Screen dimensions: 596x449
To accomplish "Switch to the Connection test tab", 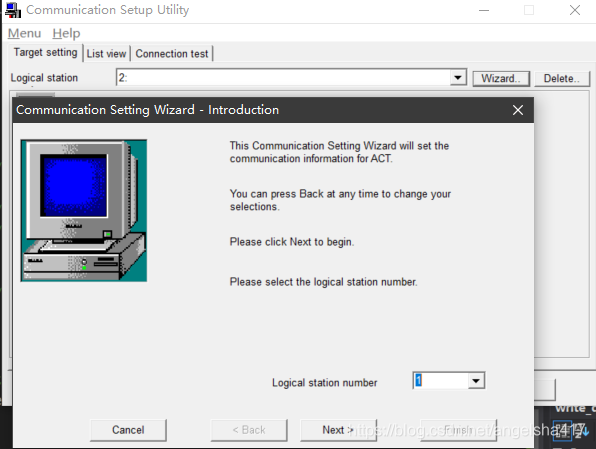I will (x=172, y=54).
